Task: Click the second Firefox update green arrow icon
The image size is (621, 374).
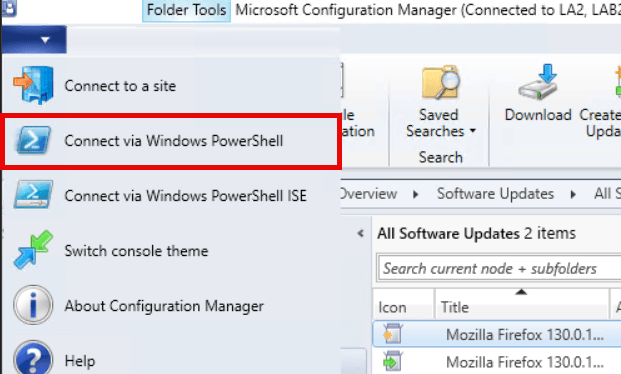Action: point(392,361)
